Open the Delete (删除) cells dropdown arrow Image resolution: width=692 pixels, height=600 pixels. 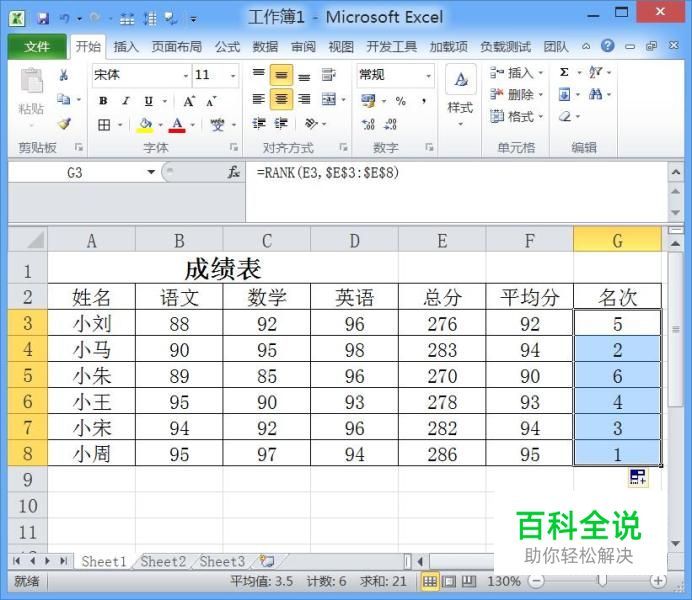click(x=541, y=94)
